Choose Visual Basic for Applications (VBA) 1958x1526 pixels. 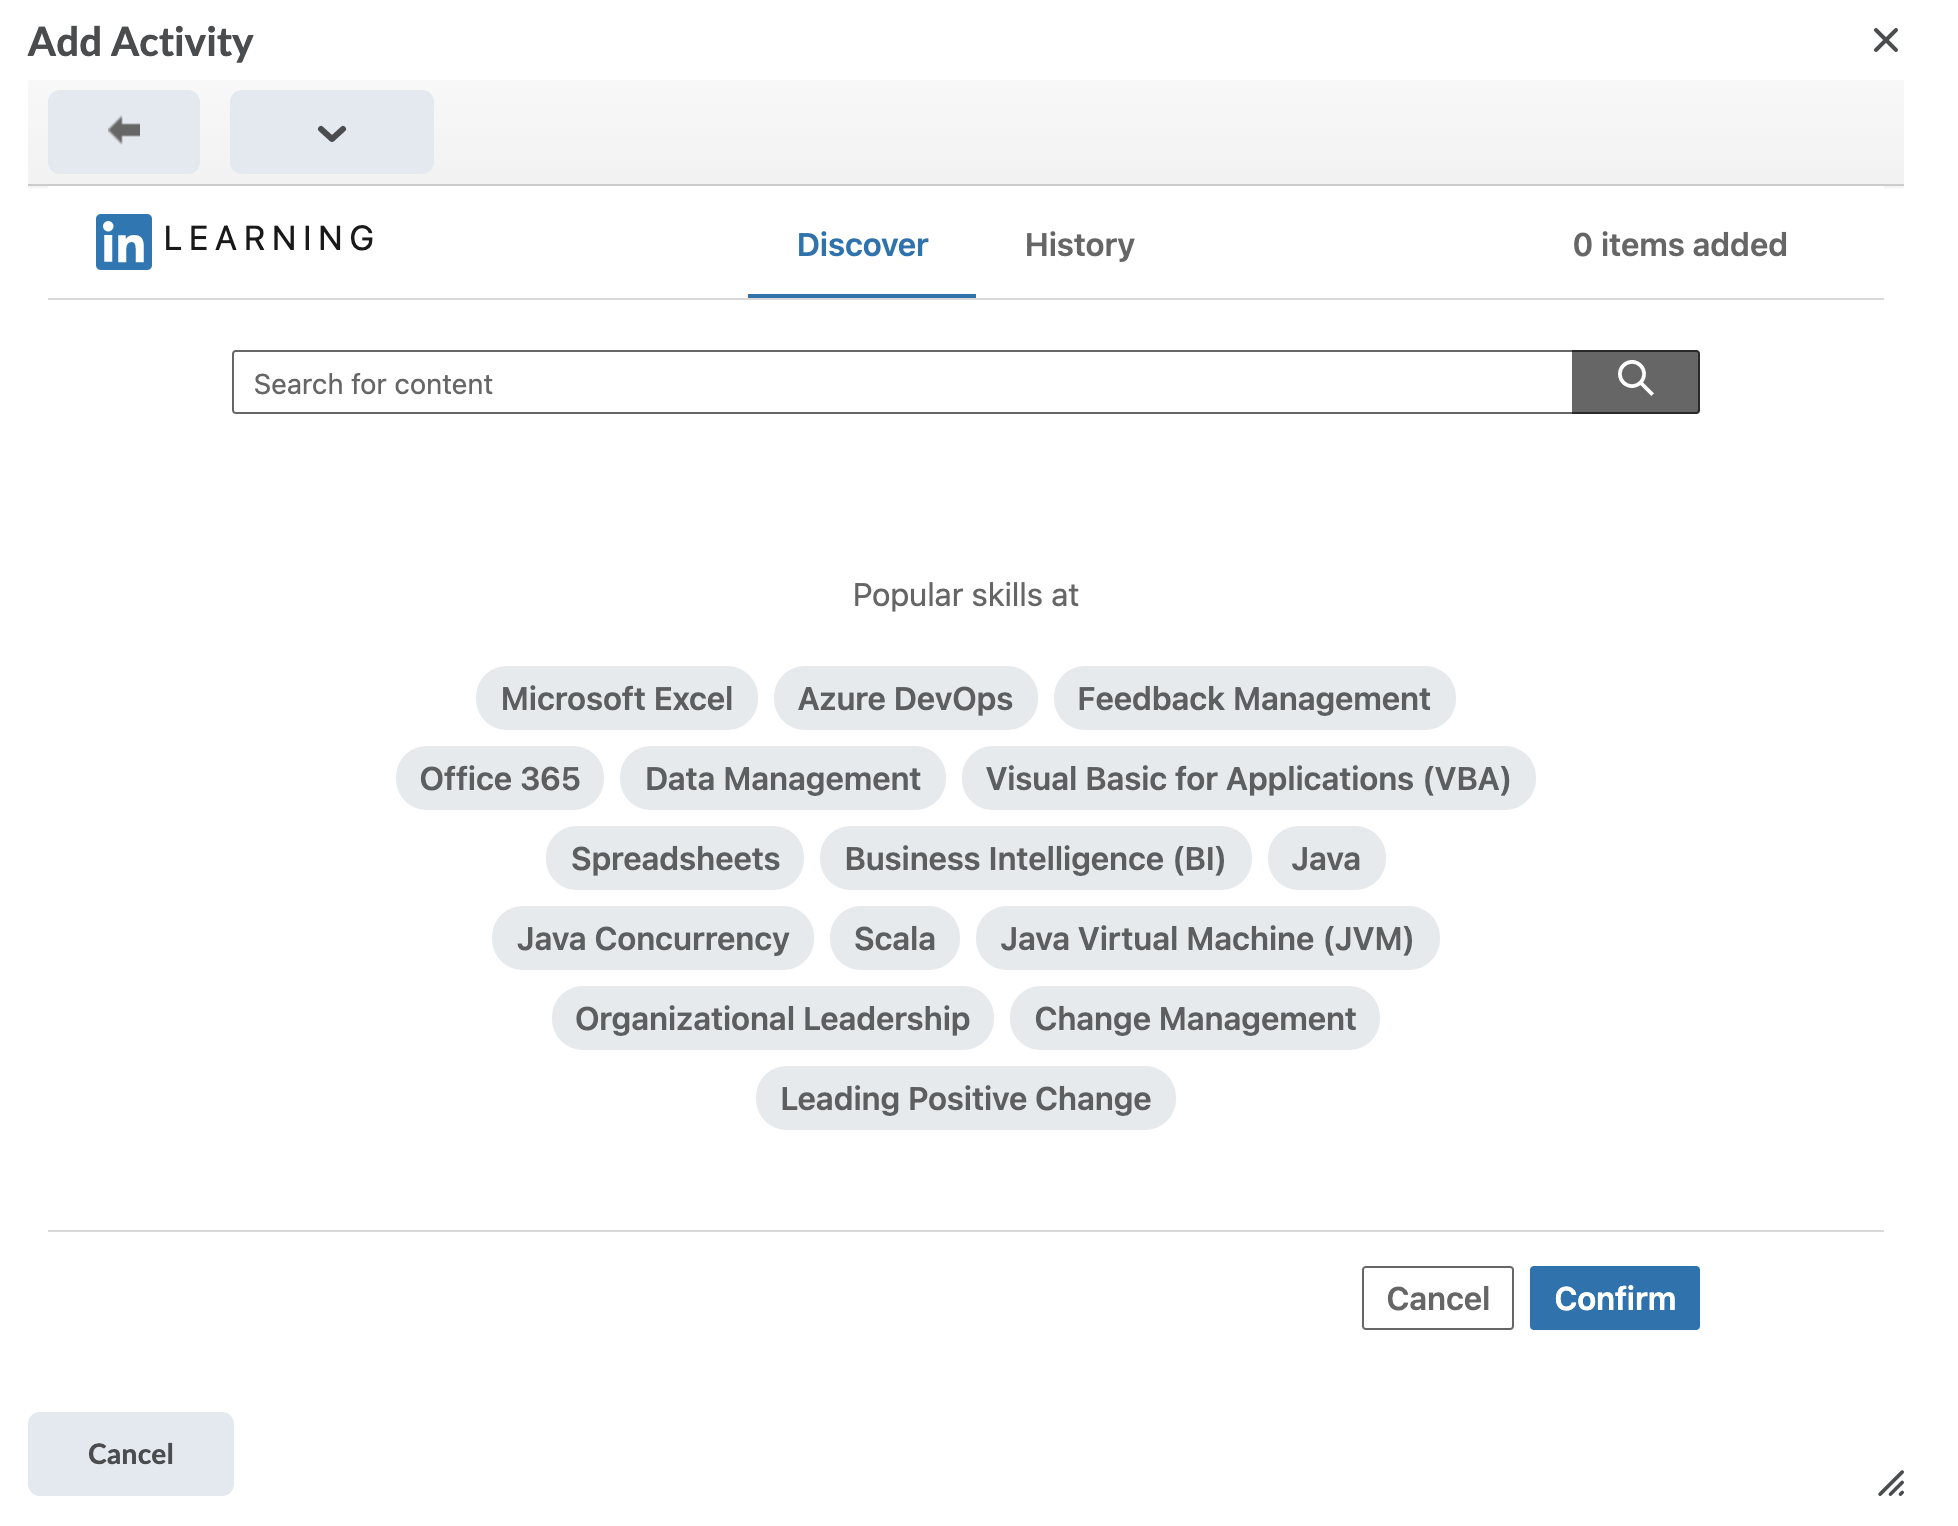(x=1248, y=778)
